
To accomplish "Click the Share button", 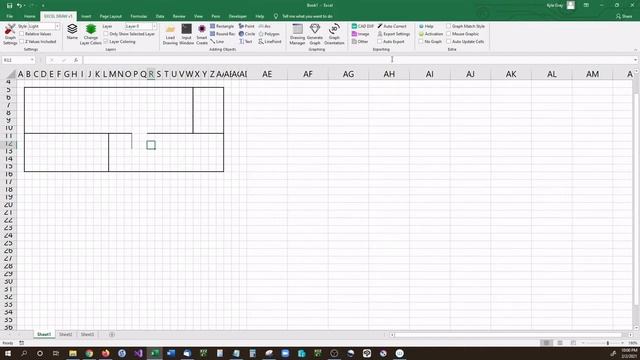I will coord(624,16).
